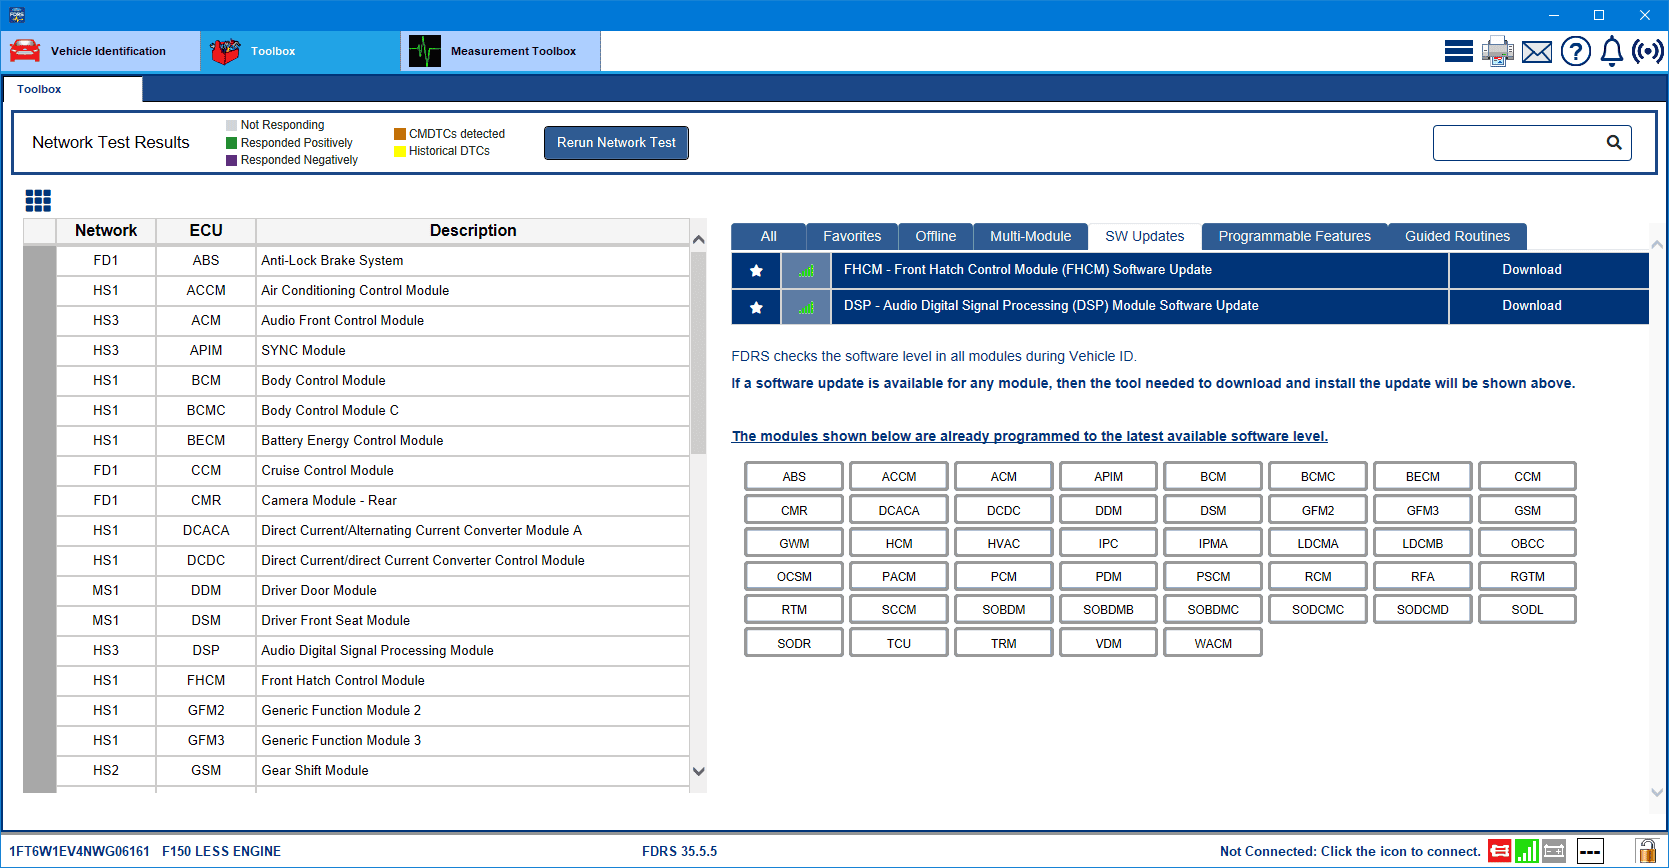Switch to Programmable Features tab
The width and height of the screenshot is (1669, 868).
1294,236
